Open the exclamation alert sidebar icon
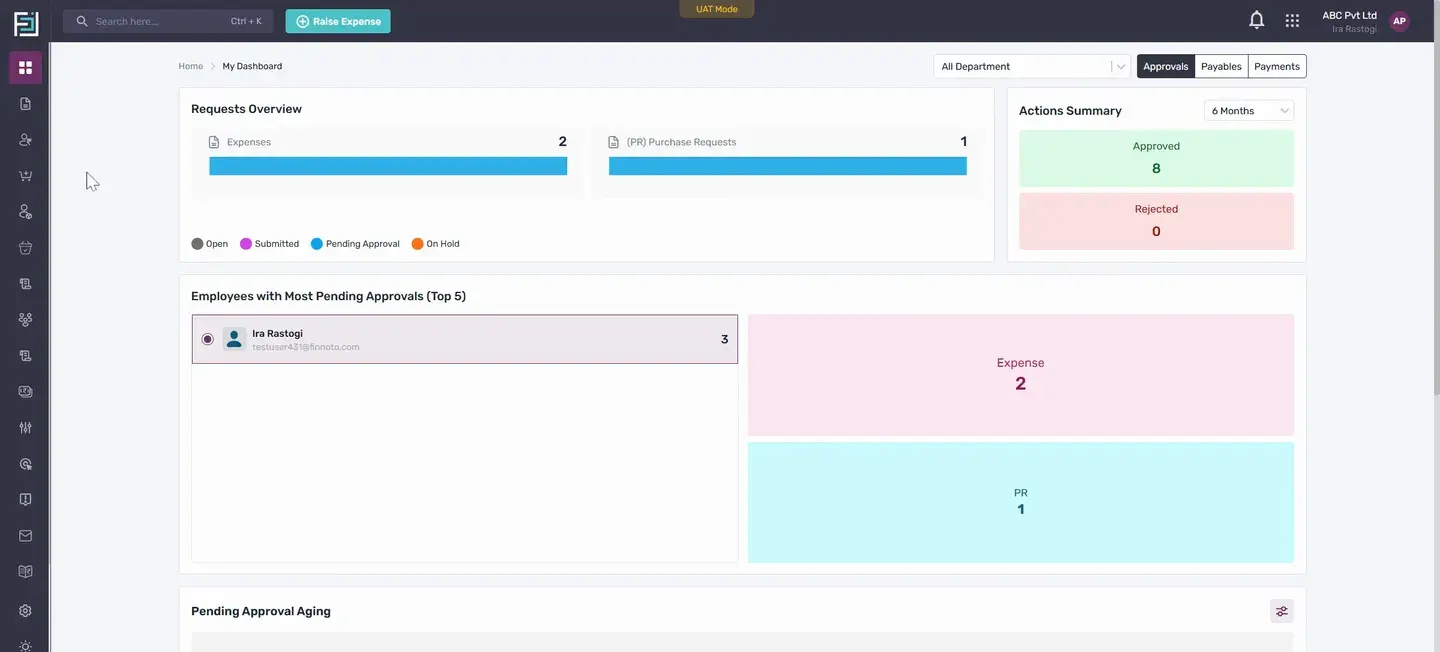Image resolution: width=1440 pixels, height=652 pixels. (25, 500)
